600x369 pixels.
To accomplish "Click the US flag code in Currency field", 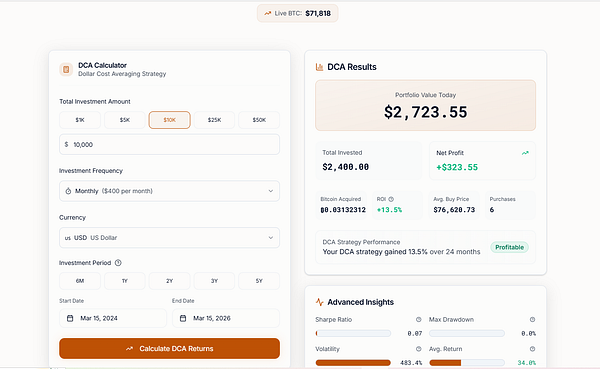I will tap(68, 238).
